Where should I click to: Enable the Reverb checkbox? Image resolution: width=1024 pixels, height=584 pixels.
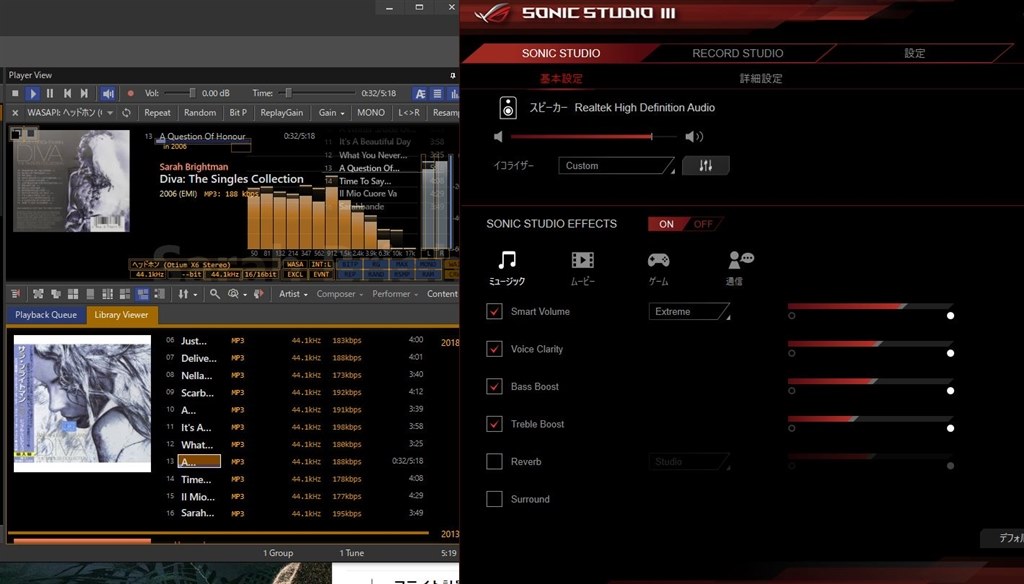[494, 462]
